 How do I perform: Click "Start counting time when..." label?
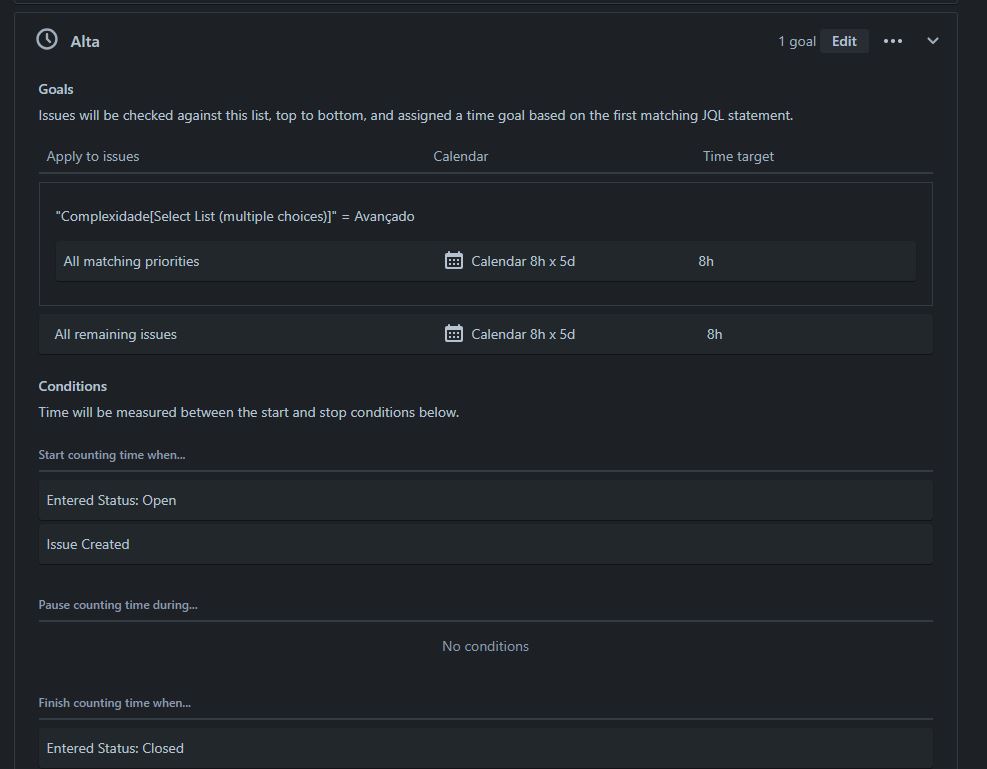pyautogui.click(x=112, y=455)
